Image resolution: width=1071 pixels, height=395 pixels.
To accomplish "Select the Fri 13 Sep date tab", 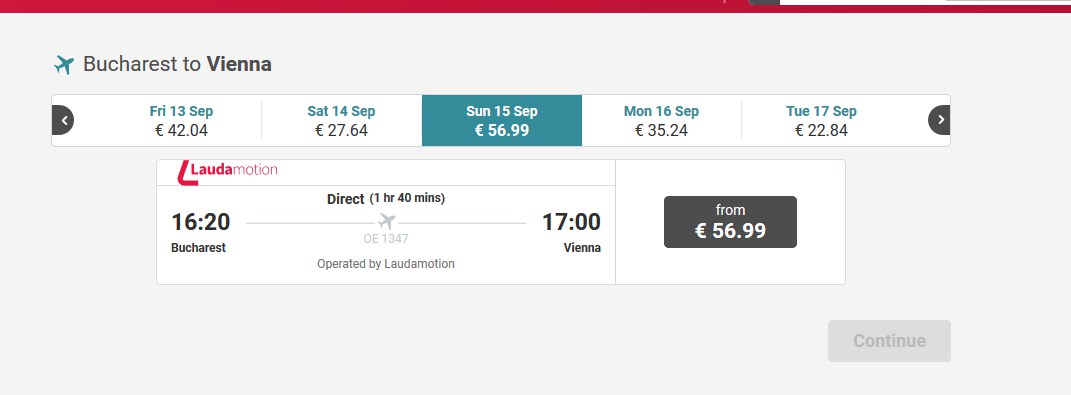I will click(x=181, y=120).
